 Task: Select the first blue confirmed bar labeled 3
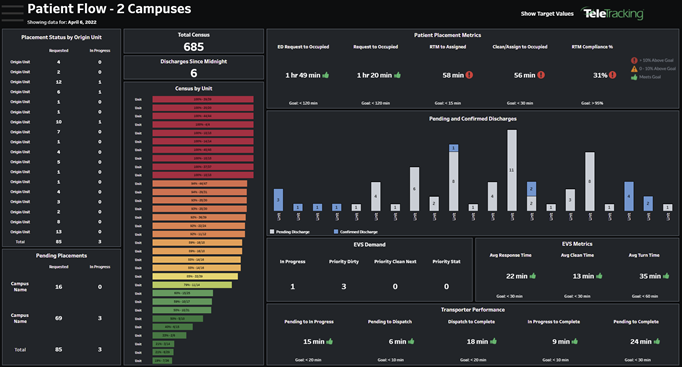click(x=278, y=200)
